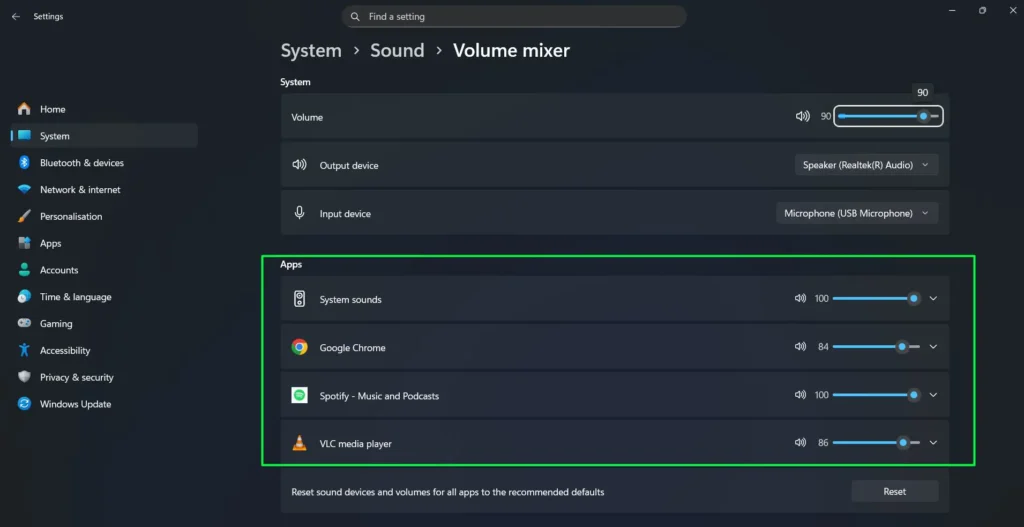Screen dimensions: 1024x527
Task: Open Time & language settings
Action: point(104,296)
